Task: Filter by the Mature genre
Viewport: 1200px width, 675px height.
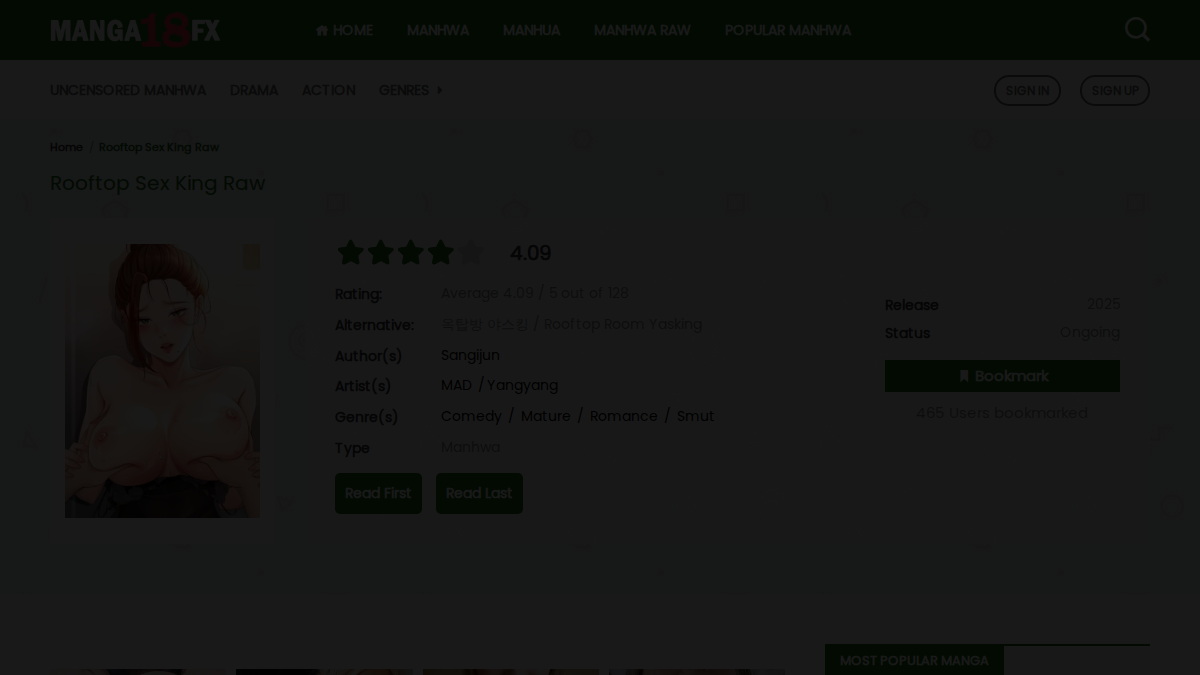Action: coord(546,416)
